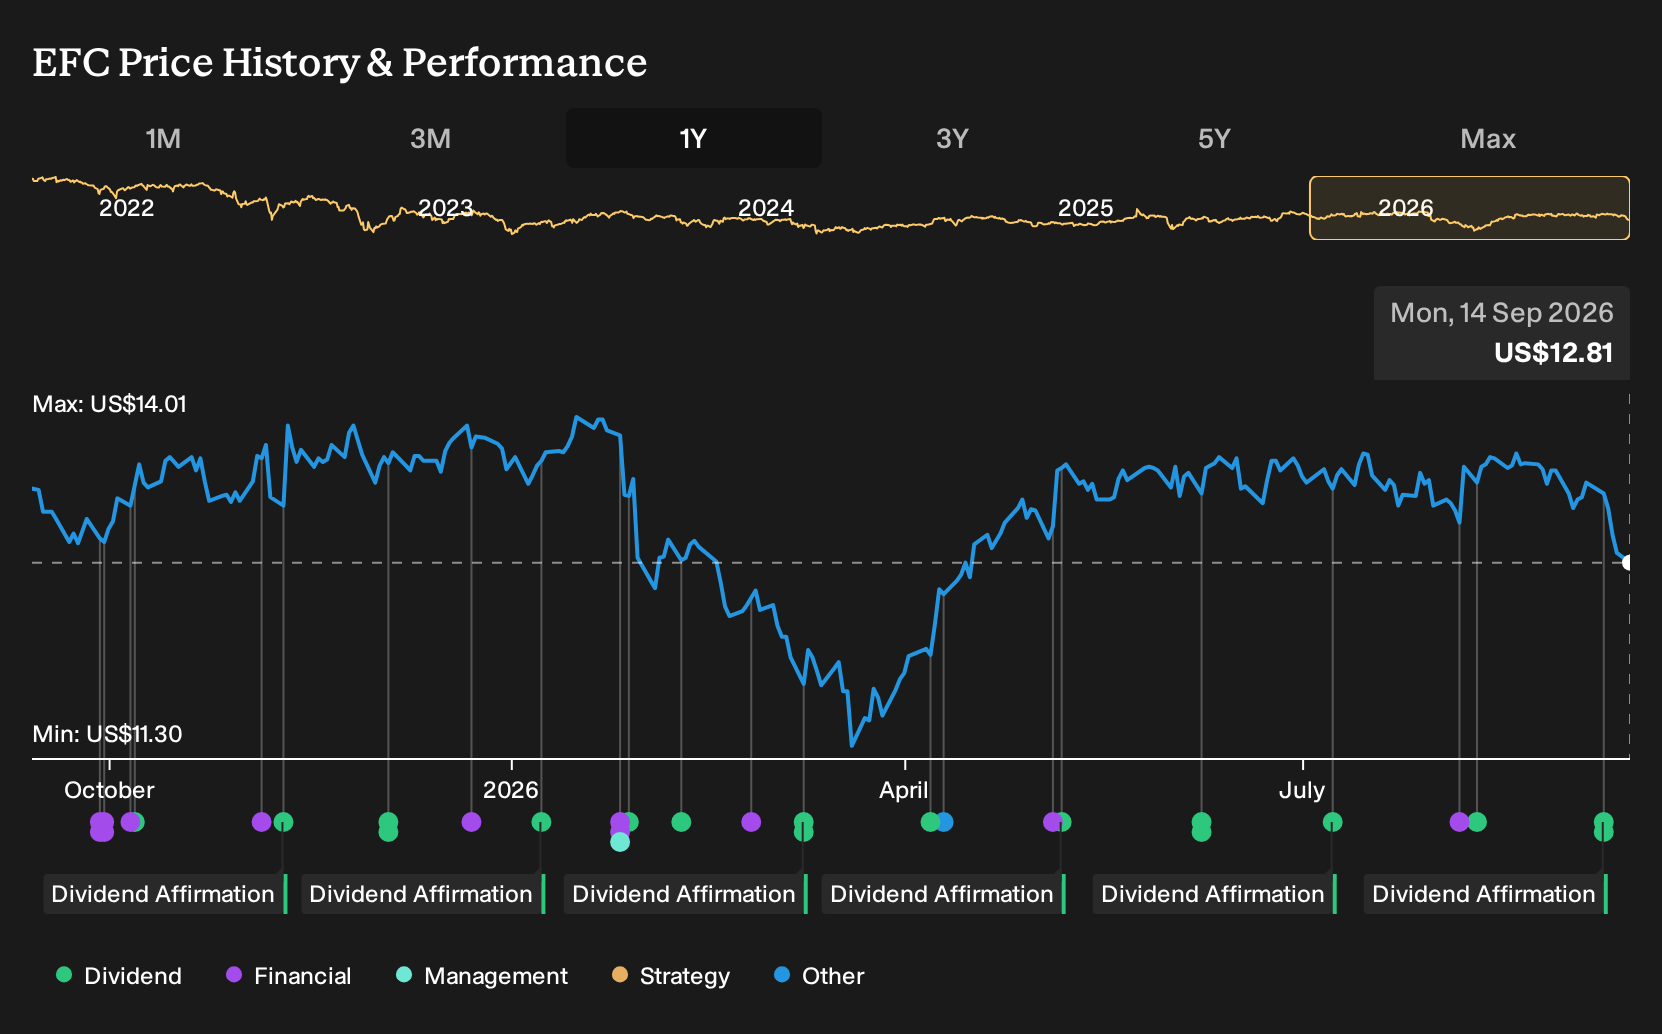The image size is (1662, 1034).
Task: Open the fifth Dividend Affirmation label from left
Action: [1215, 894]
